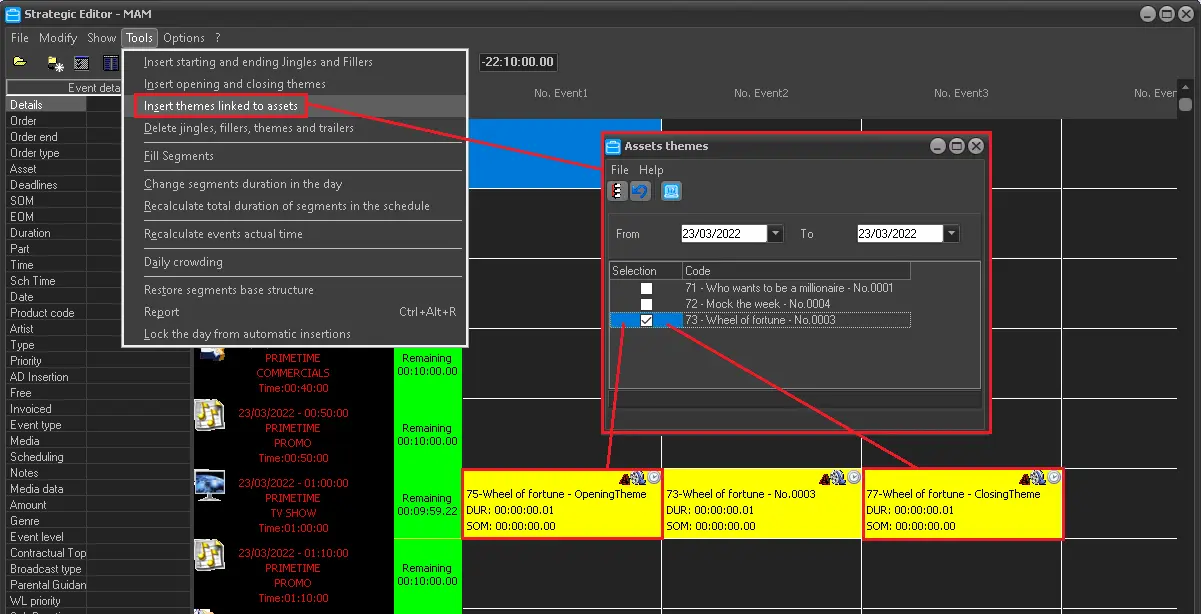Image resolution: width=1201 pixels, height=614 pixels.
Task: Select the Duration row in event details
Action: [x=30, y=233]
